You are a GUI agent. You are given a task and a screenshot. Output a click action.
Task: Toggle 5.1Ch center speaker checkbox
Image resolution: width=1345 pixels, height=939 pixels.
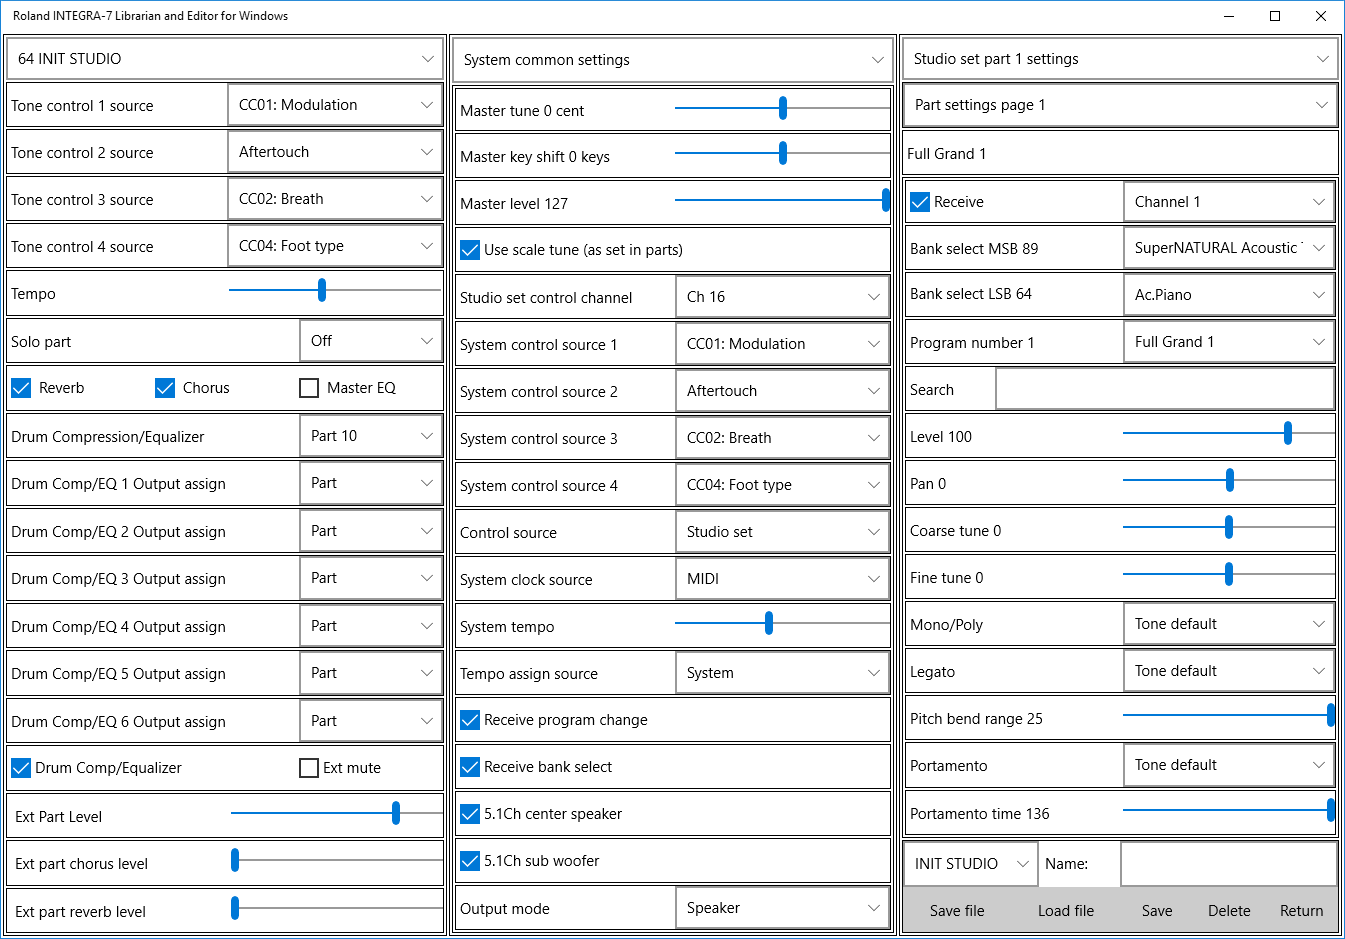coord(470,814)
